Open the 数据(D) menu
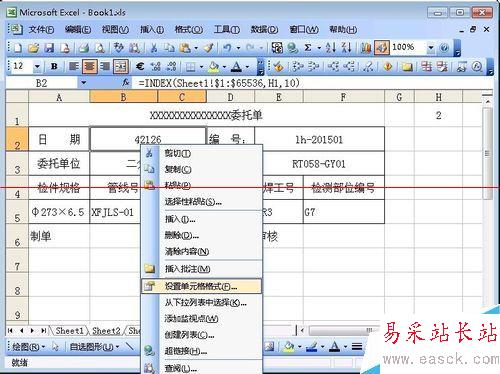The height and width of the screenshot is (374, 500). pos(264,30)
